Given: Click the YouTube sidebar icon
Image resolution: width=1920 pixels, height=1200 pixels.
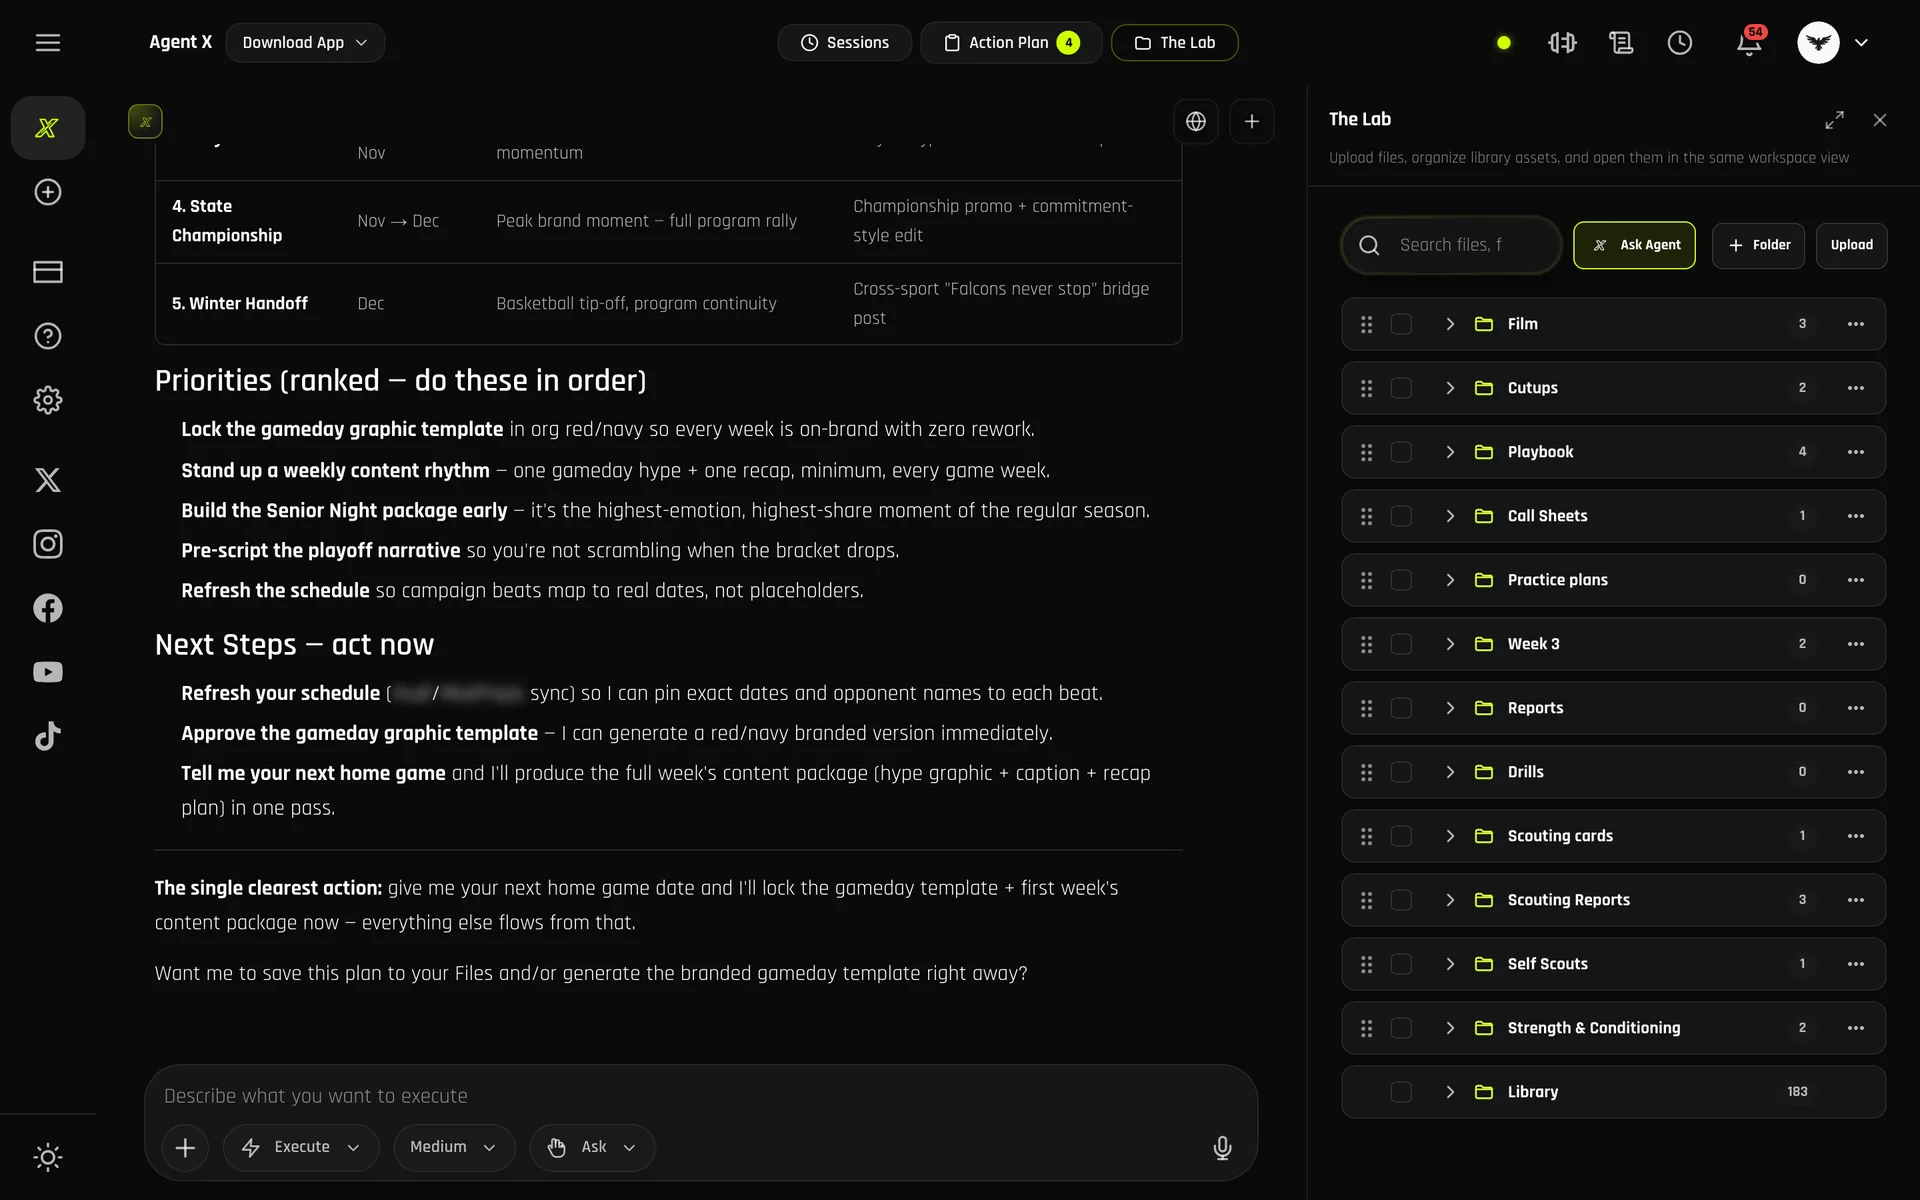Looking at the screenshot, I should (48, 672).
